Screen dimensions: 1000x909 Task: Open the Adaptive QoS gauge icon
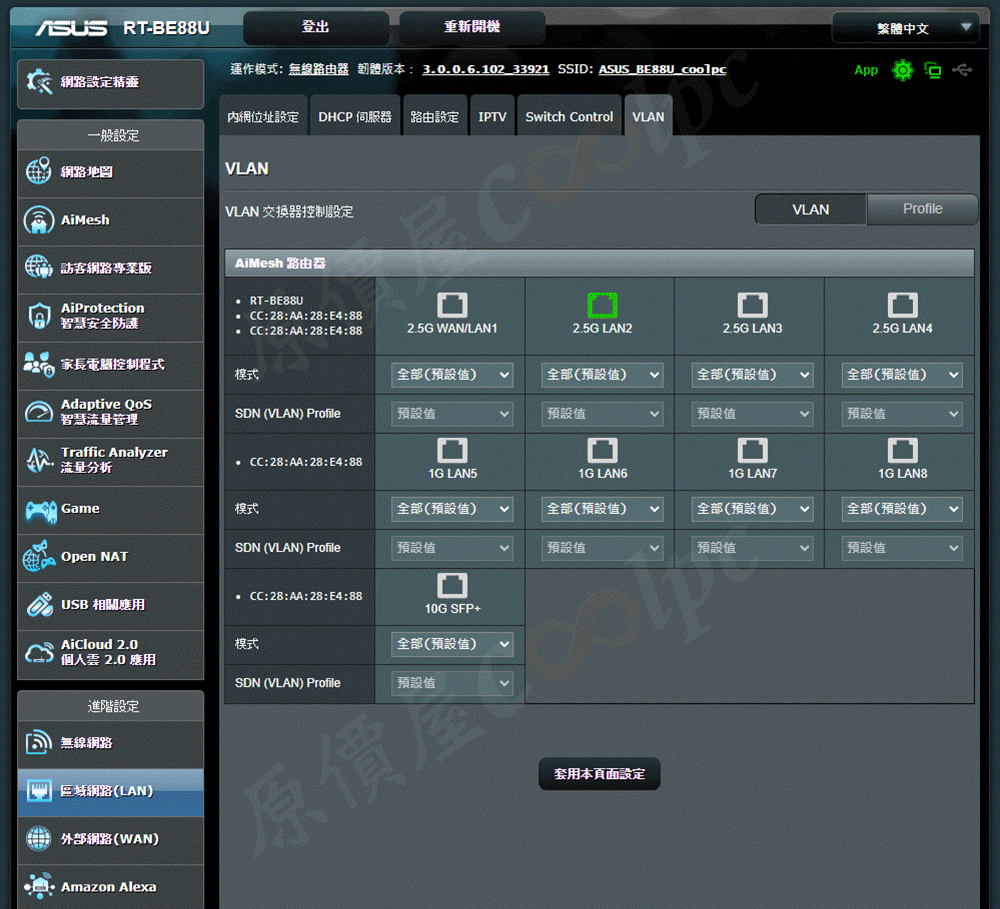(x=38, y=411)
